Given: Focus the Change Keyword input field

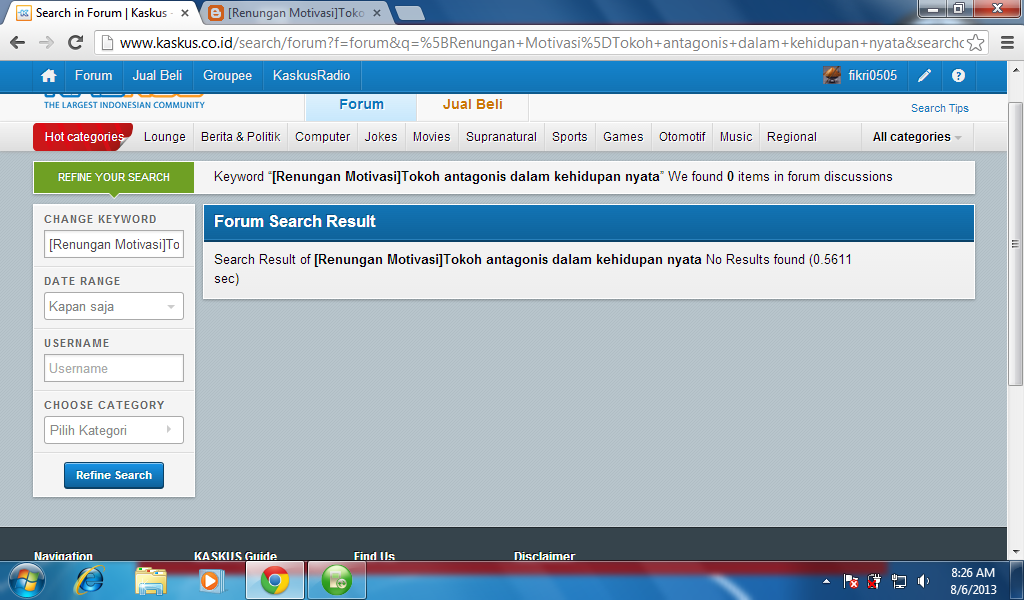Looking at the screenshot, I should coord(114,244).
